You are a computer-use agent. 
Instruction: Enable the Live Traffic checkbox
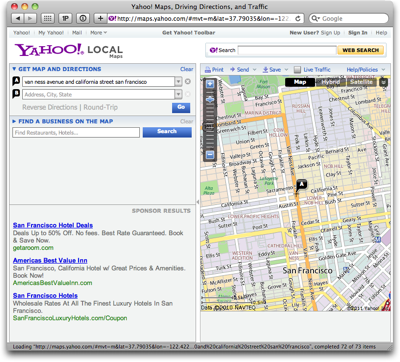(x=297, y=69)
